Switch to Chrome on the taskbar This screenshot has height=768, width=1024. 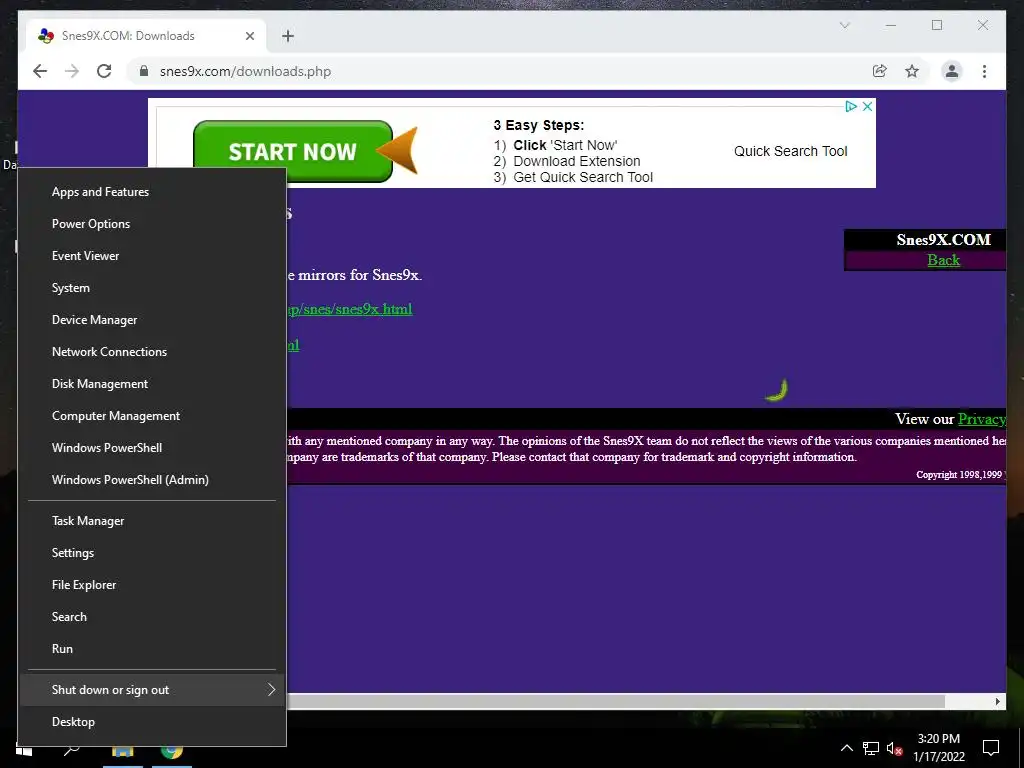[x=172, y=752]
